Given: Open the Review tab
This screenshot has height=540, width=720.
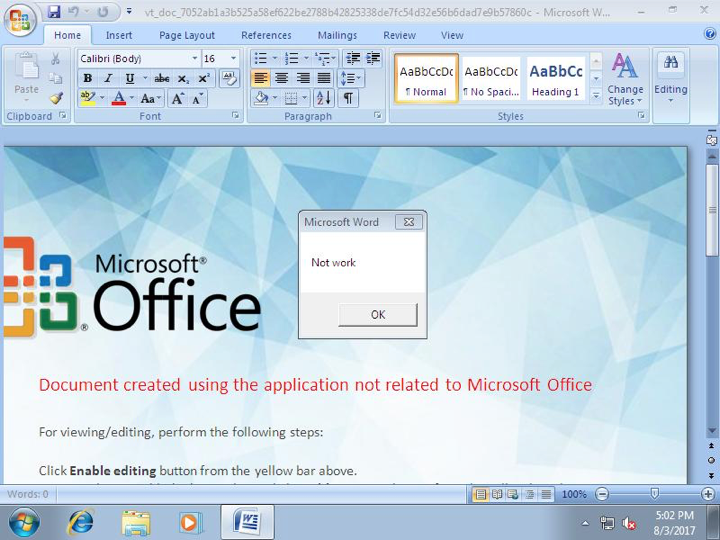Looking at the screenshot, I should (x=399, y=35).
